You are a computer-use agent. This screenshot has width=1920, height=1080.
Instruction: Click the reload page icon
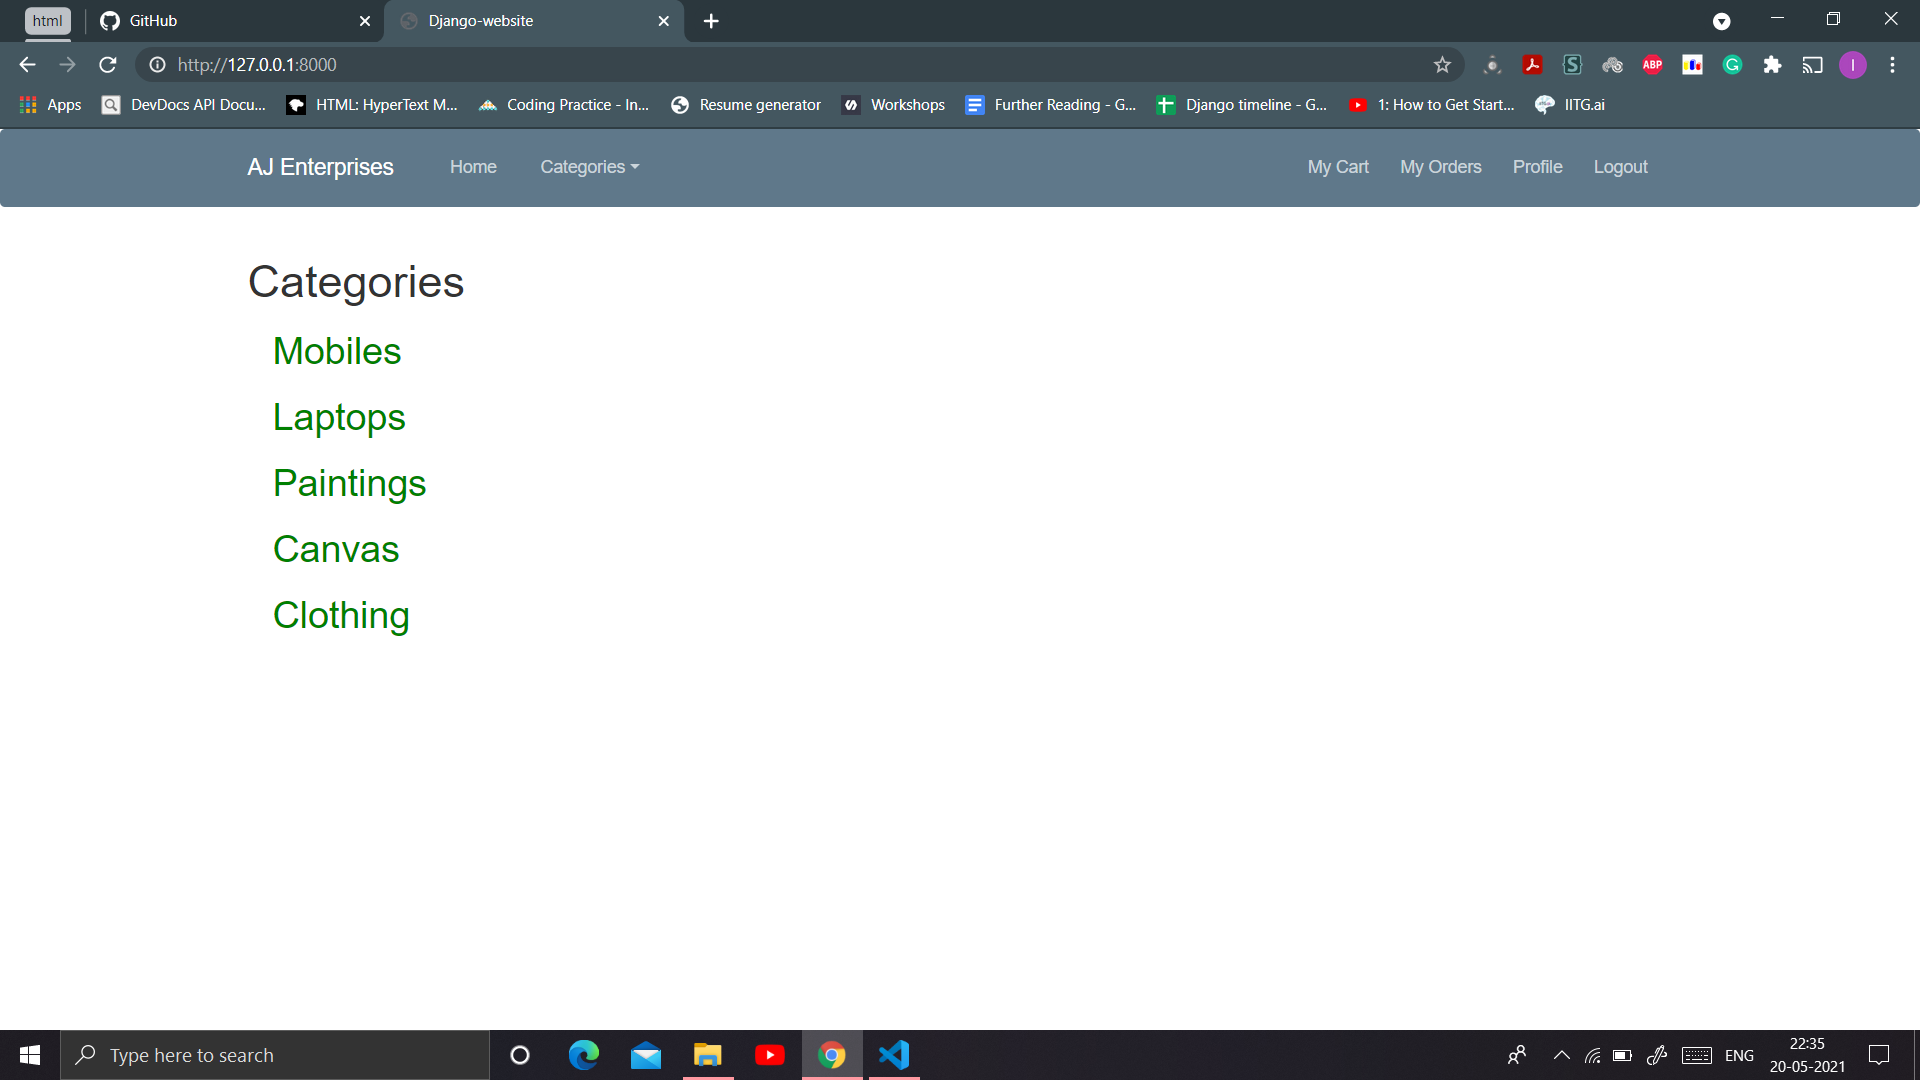[107, 64]
